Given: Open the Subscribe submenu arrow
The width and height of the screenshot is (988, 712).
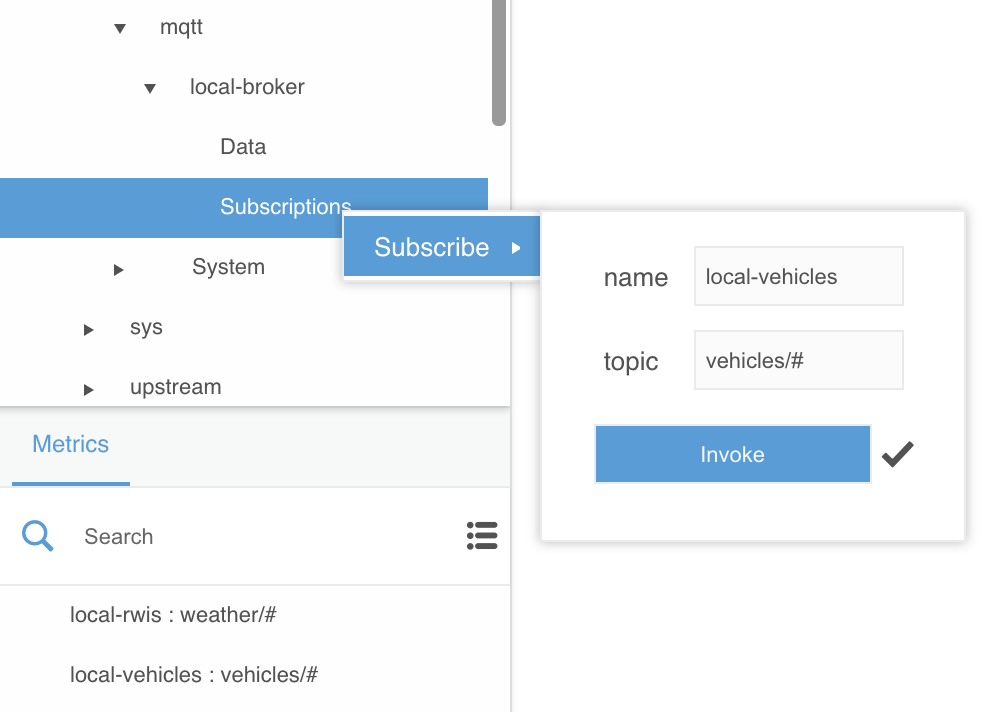Looking at the screenshot, I should click(x=516, y=248).
